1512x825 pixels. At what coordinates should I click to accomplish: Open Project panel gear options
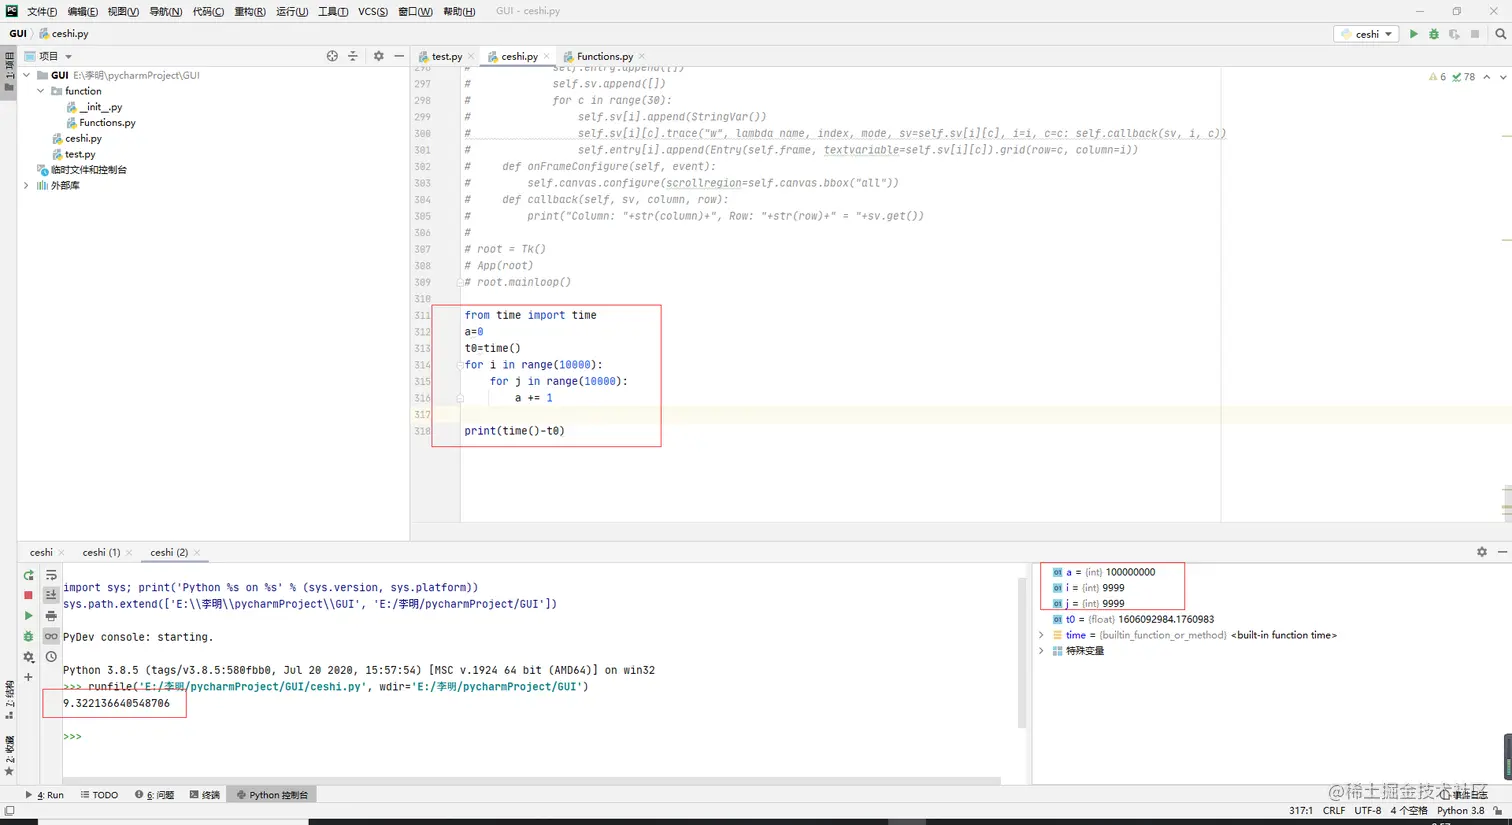point(378,56)
